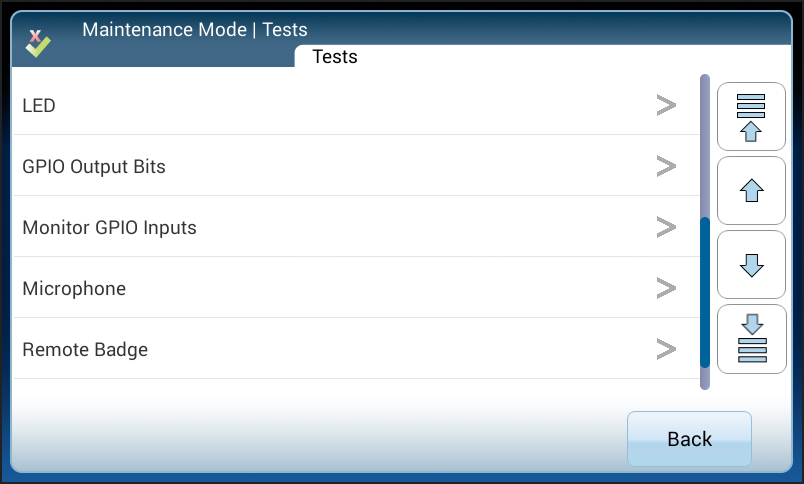Click the scroll-to-bottom arrow icon
Viewport: 804px width, 484px height.
(751, 339)
